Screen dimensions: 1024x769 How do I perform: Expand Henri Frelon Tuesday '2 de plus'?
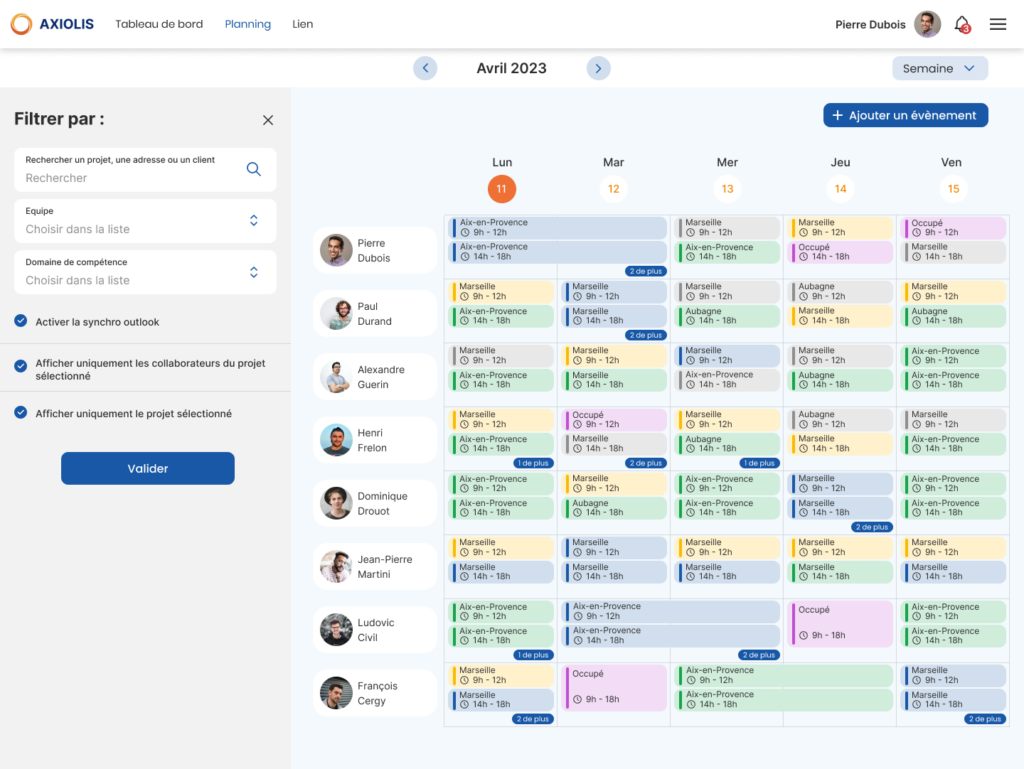point(645,463)
